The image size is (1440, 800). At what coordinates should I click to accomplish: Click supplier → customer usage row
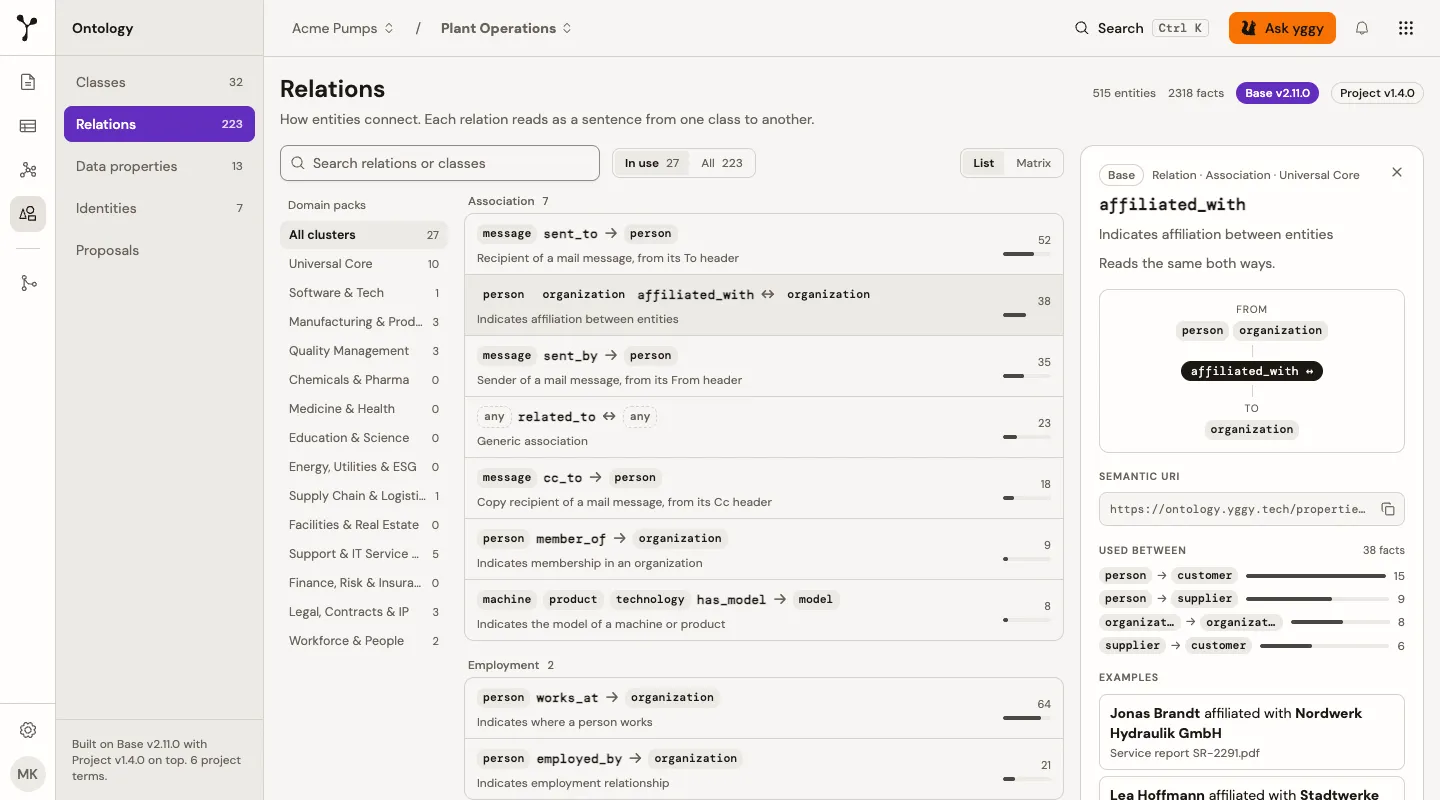(1252, 646)
